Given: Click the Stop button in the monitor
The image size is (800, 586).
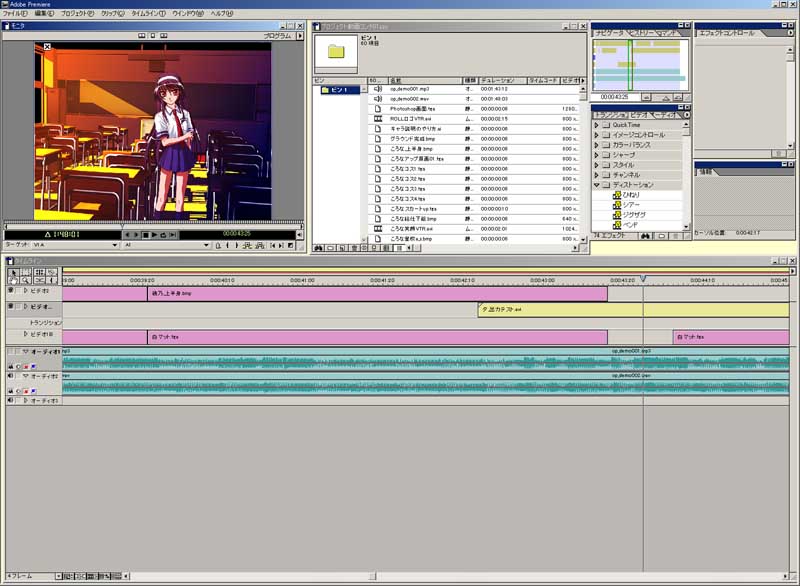Looking at the screenshot, I should point(145,235).
